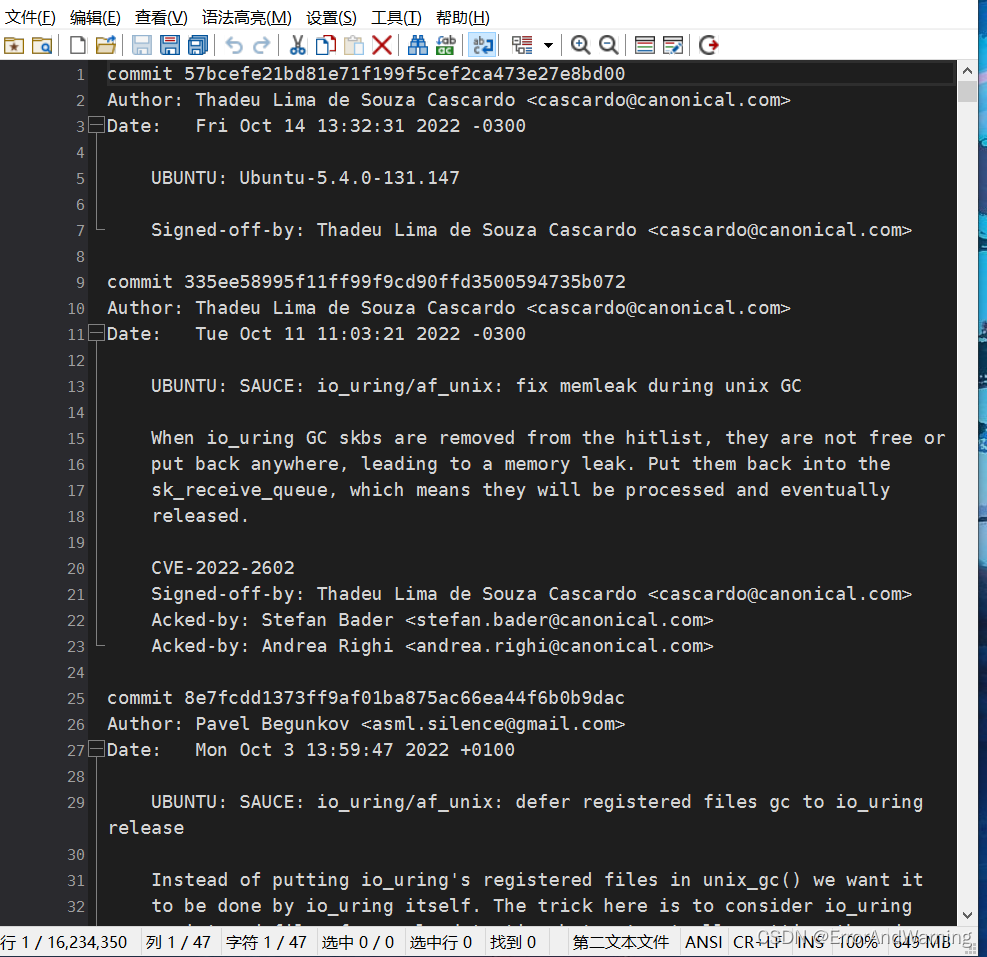This screenshot has width=987, height=957.
Task: Click status bar 选中行 0
Action: pyautogui.click(x=441, y=942)
